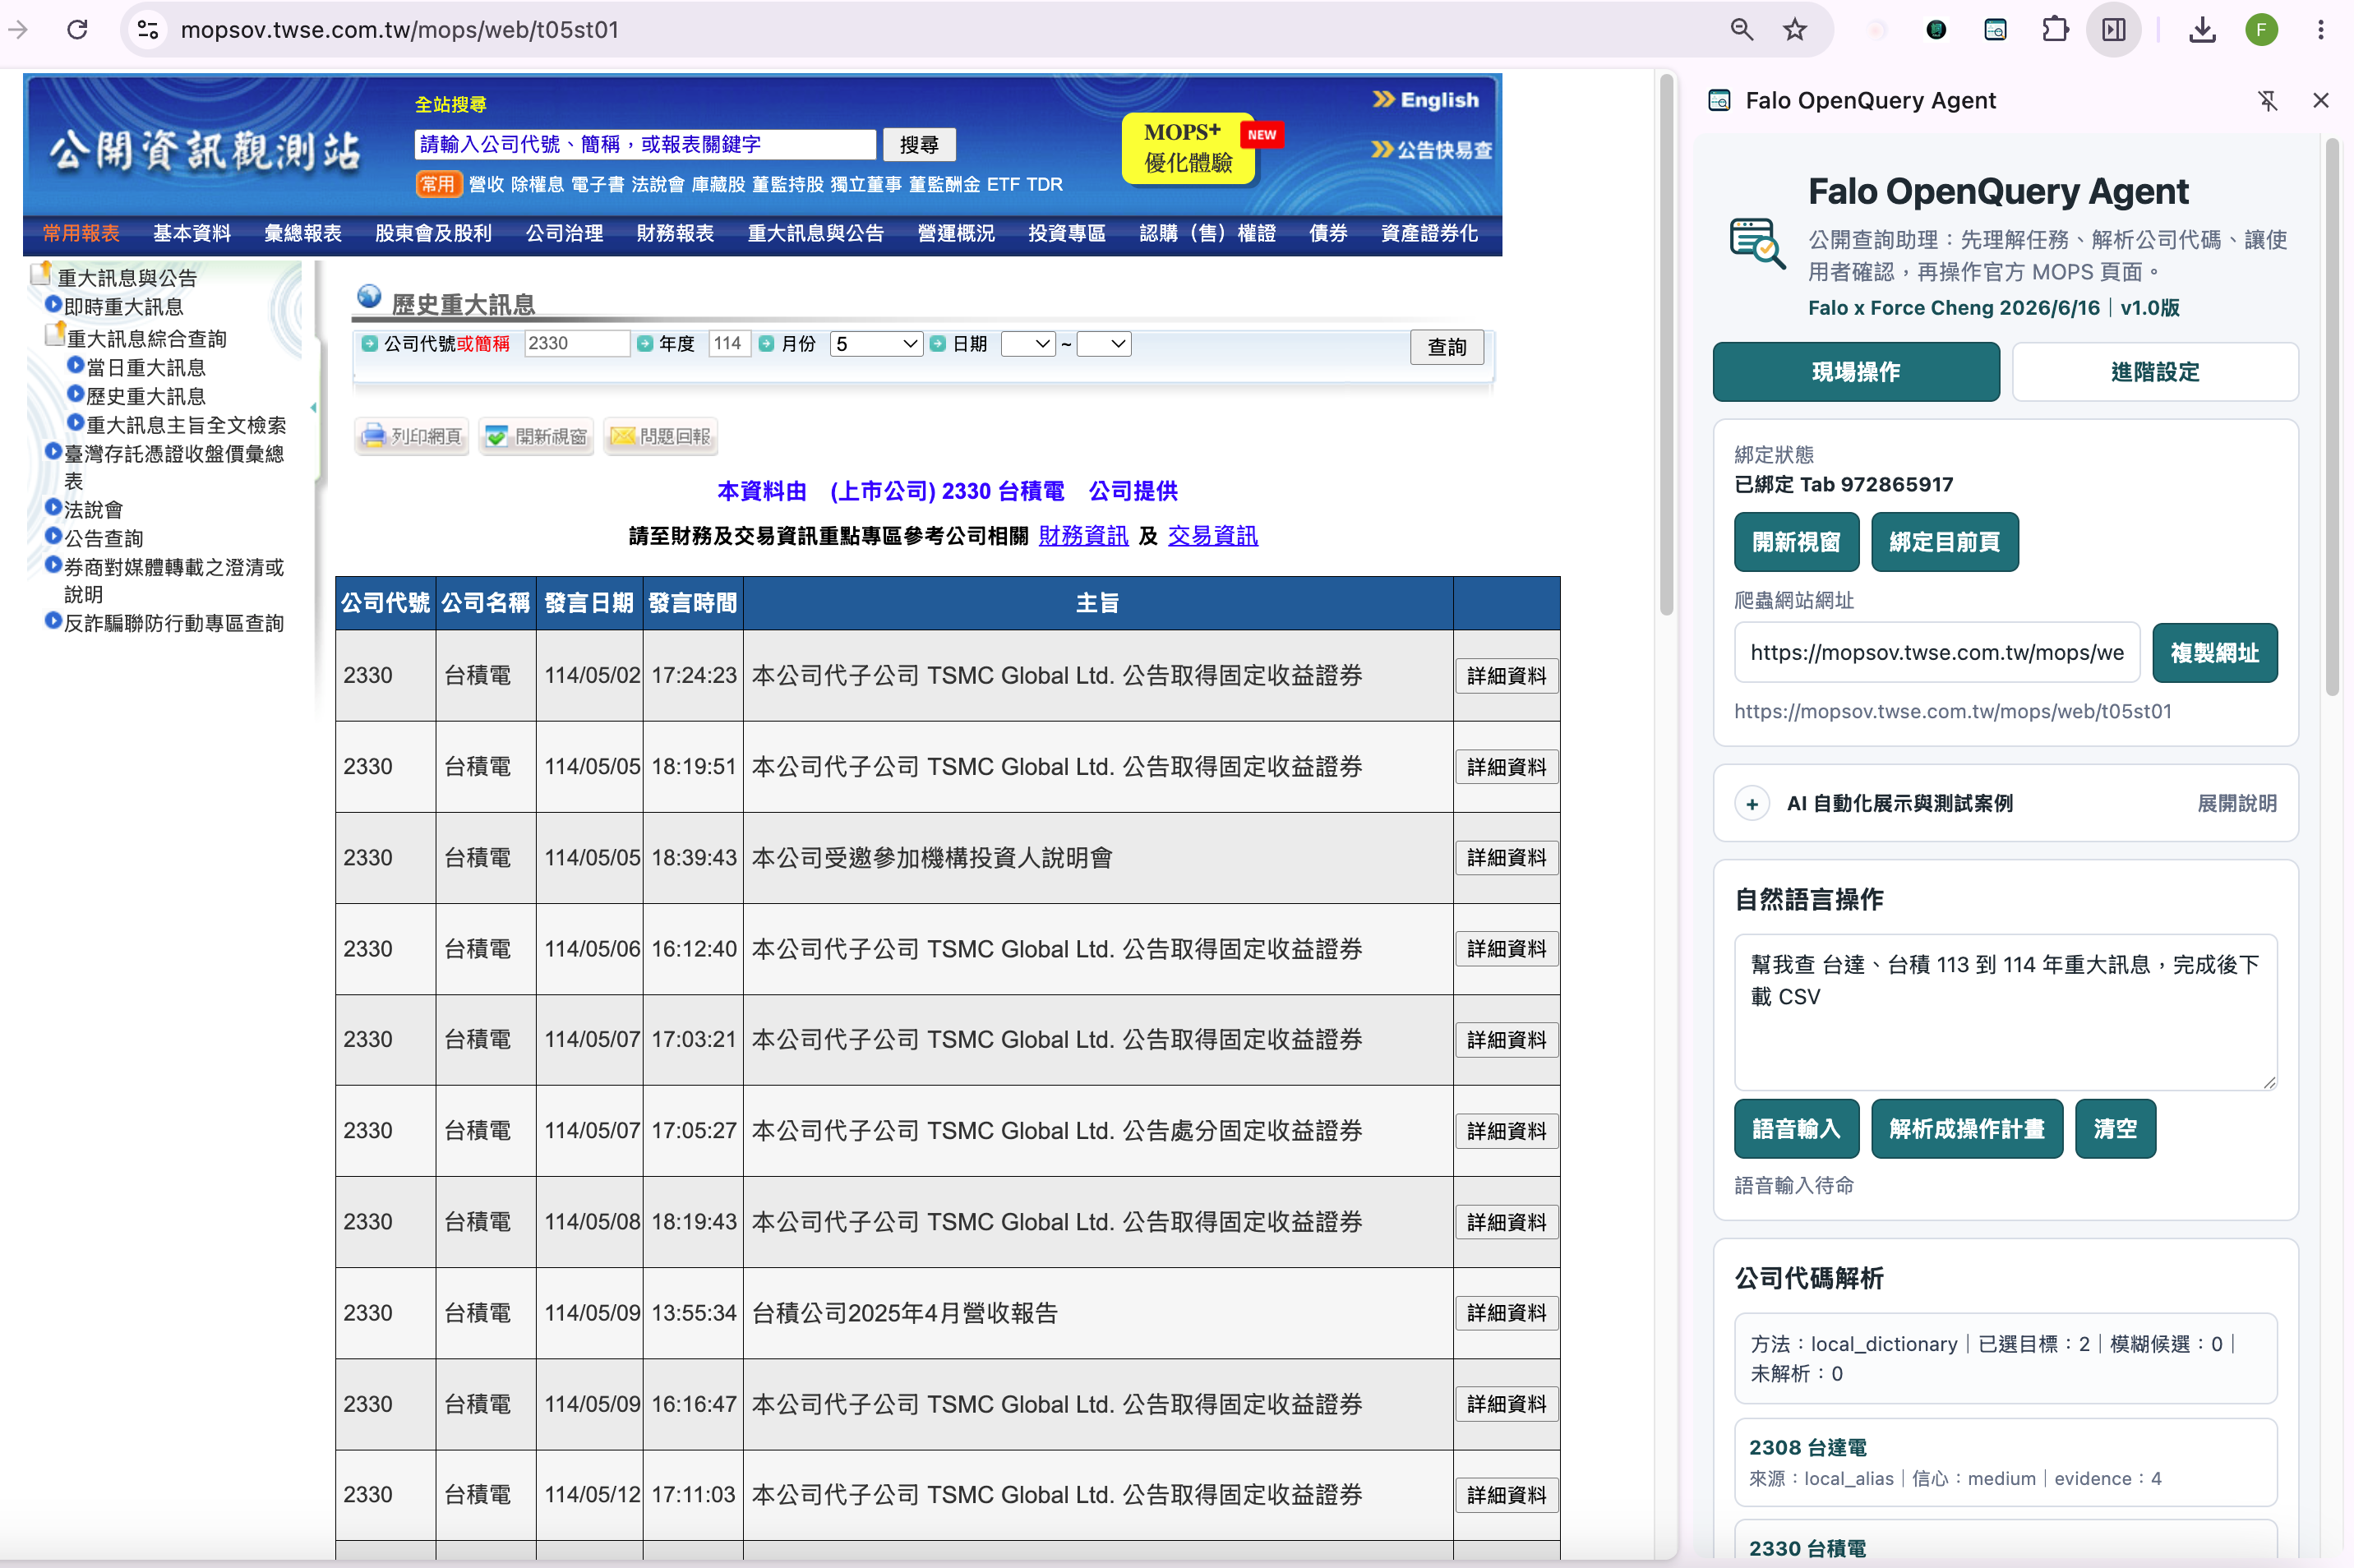Screen dimensions: 2354x1568
Task: Click the 複製網址 button
Action: [x=2215, y=653]
